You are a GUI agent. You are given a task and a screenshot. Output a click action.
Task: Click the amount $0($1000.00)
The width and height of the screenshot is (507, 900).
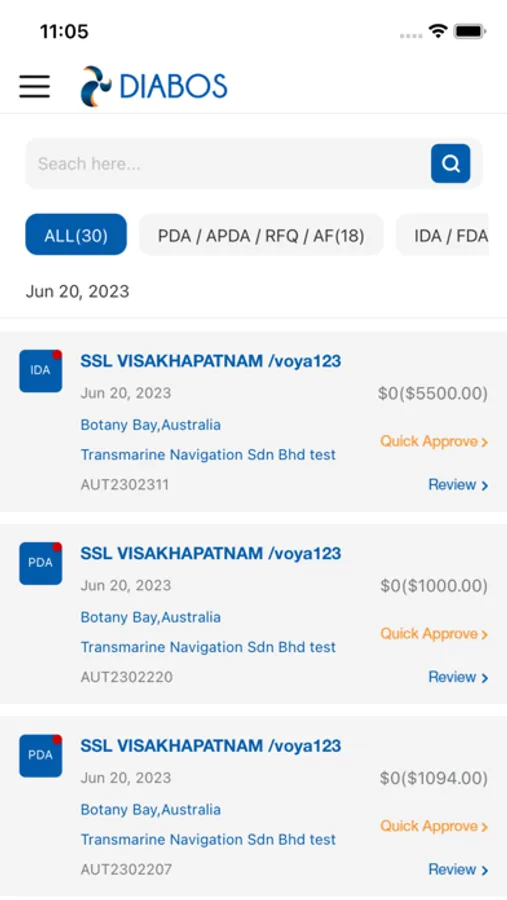(434, 586)
